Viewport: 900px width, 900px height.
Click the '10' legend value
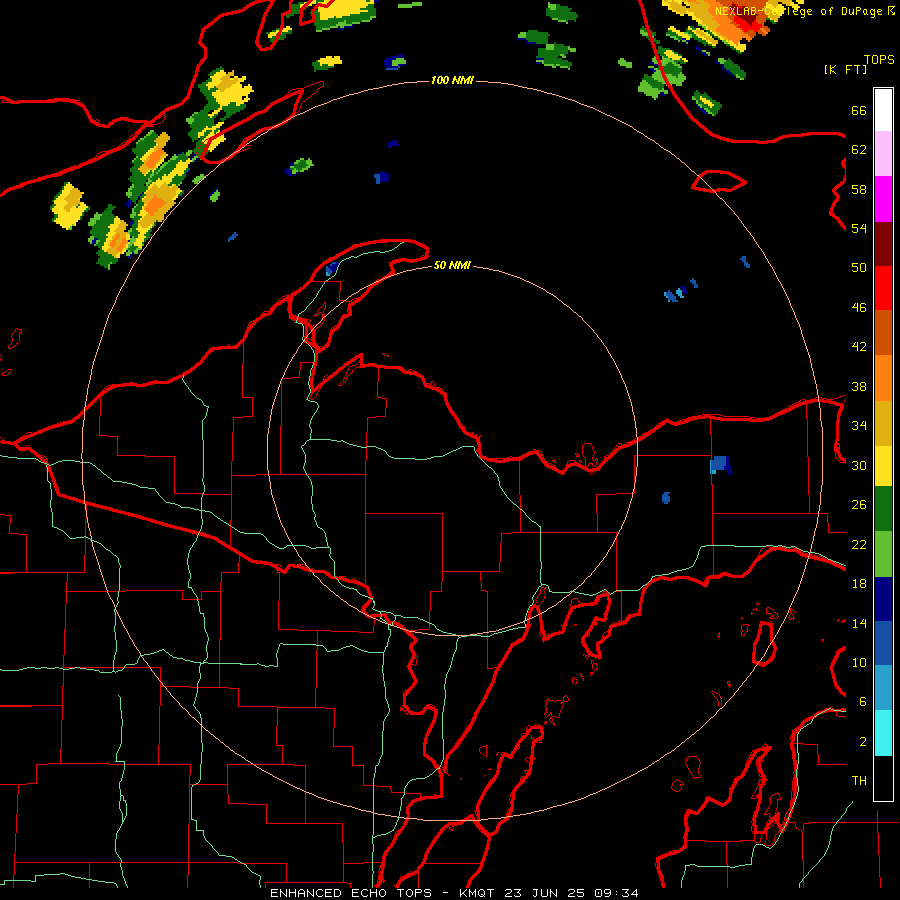point(859,662)
